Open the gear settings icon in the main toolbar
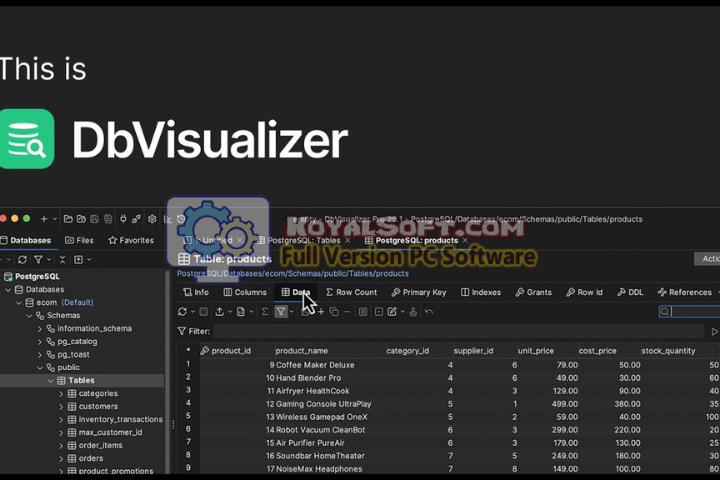Screen dimensions: 720x480 (x=152, y=219)
